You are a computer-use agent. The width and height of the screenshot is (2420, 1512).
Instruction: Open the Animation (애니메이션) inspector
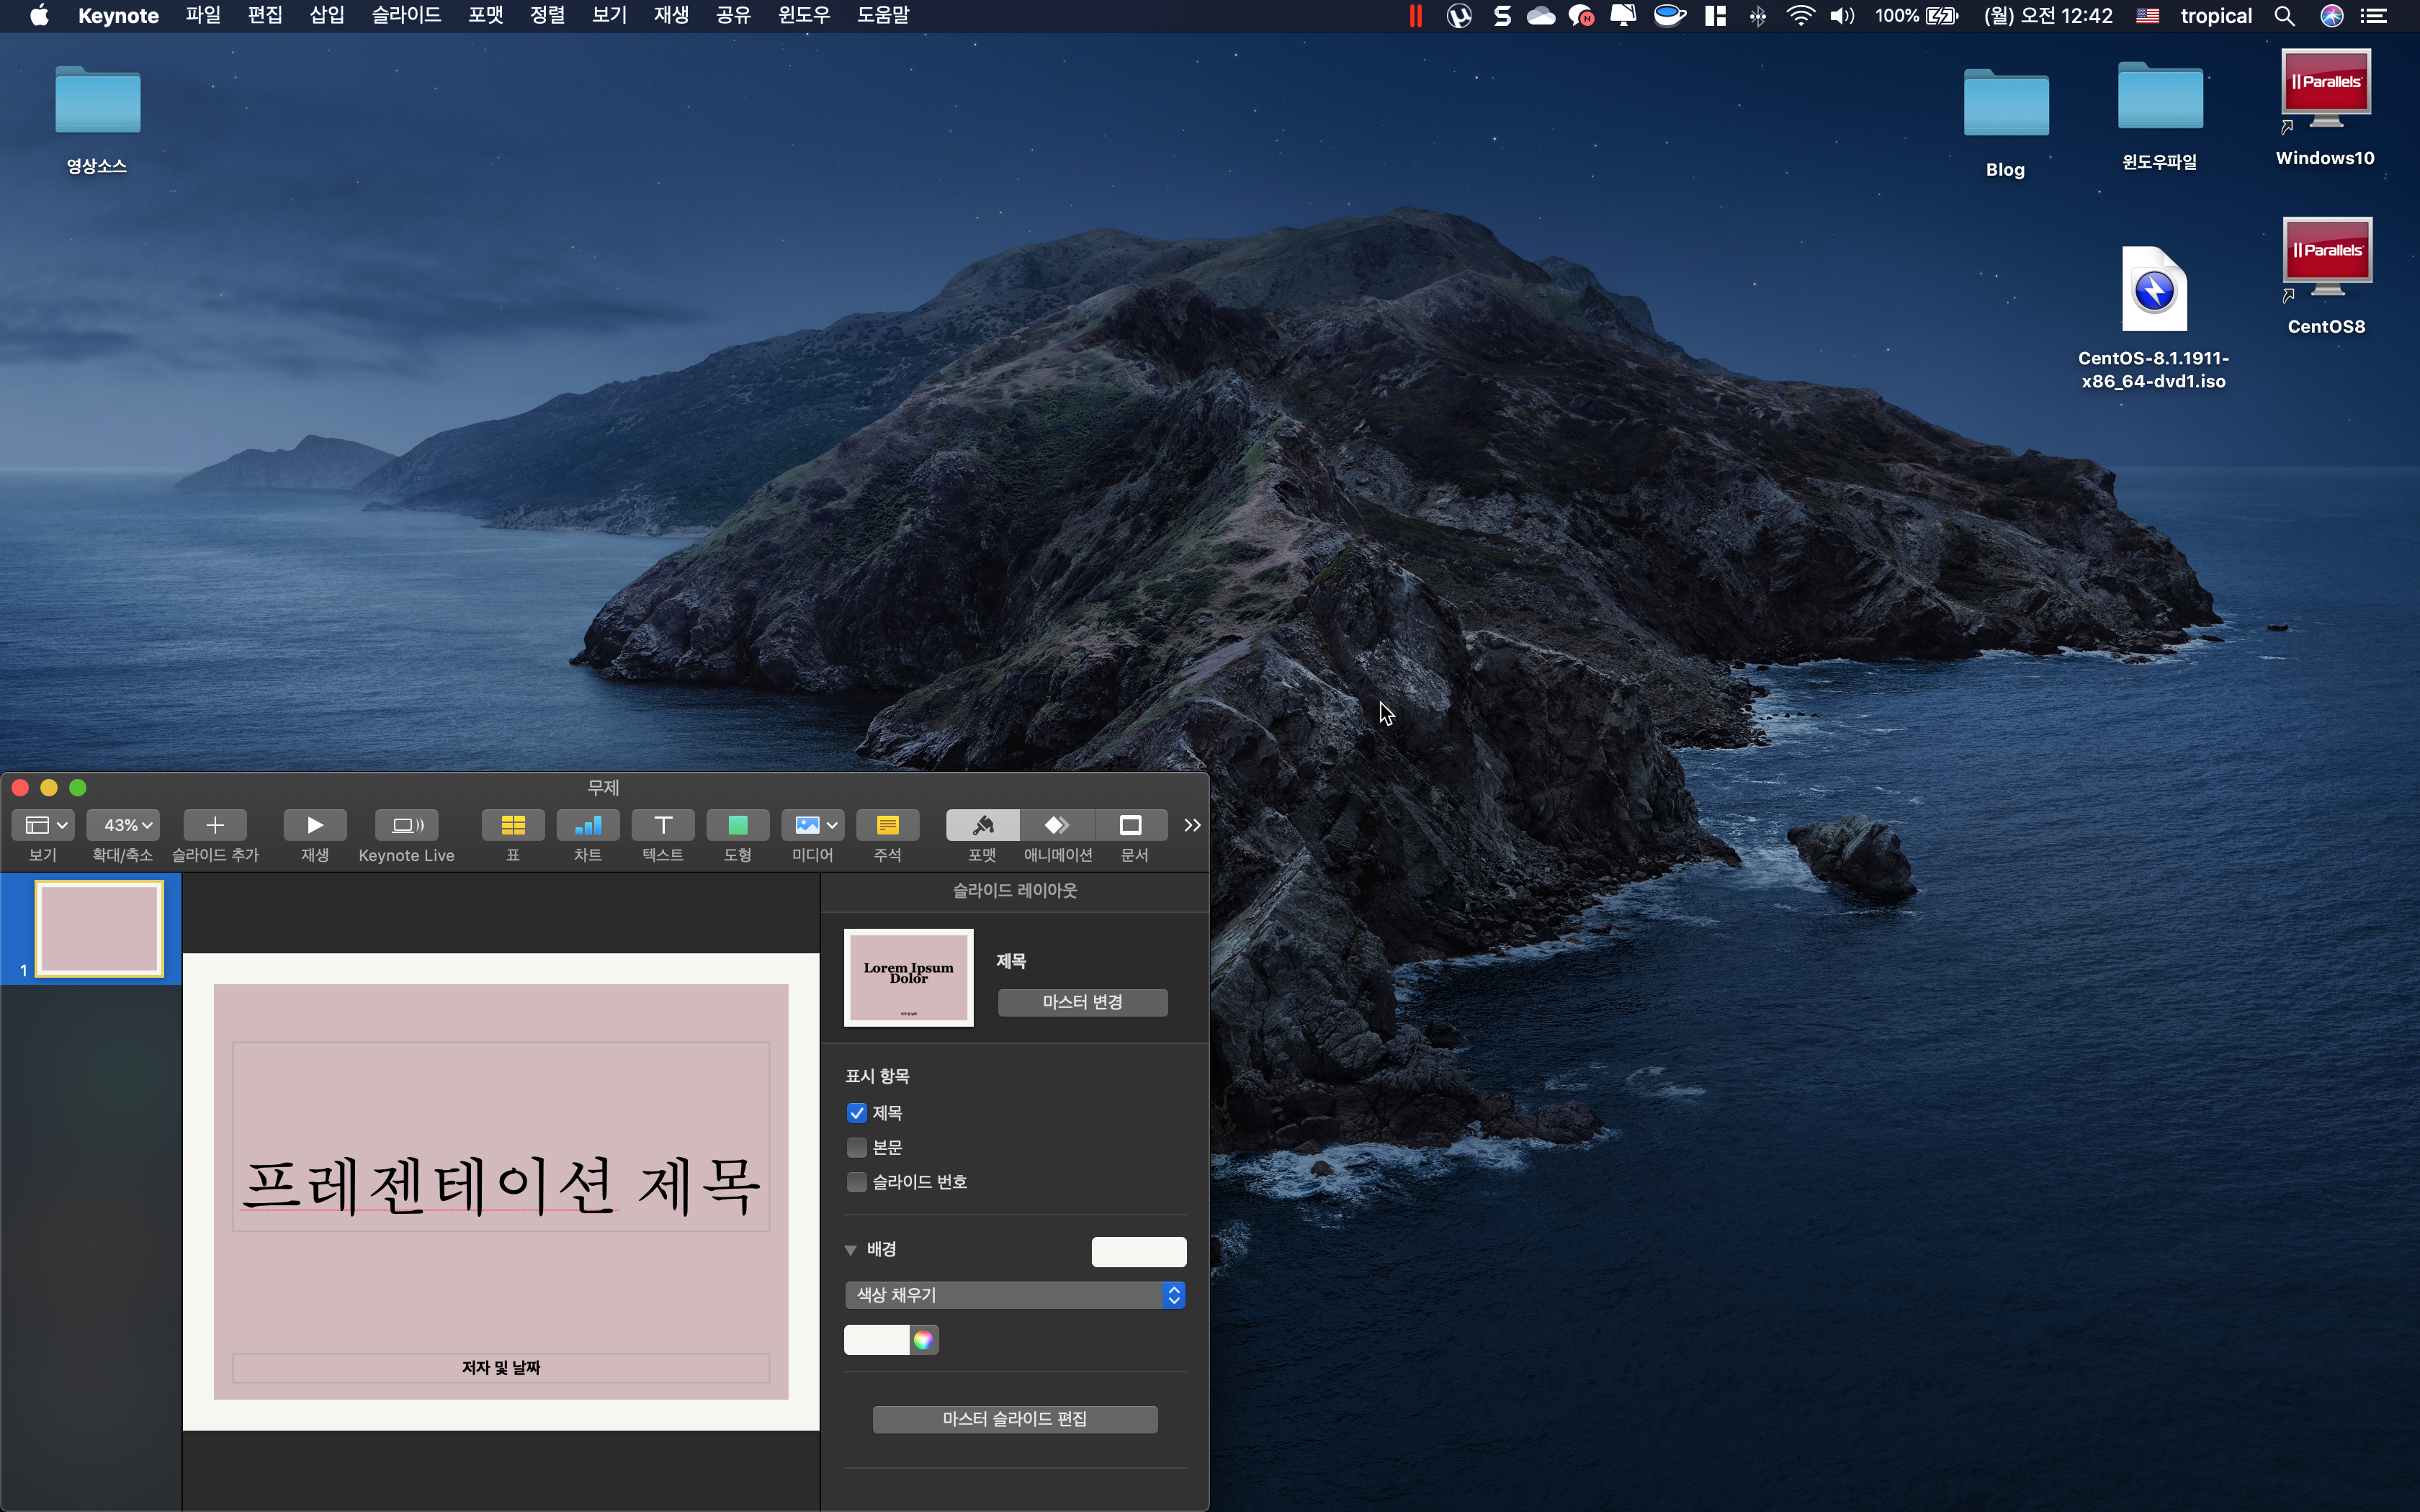pyautogui.click(x=1057, y=825)
